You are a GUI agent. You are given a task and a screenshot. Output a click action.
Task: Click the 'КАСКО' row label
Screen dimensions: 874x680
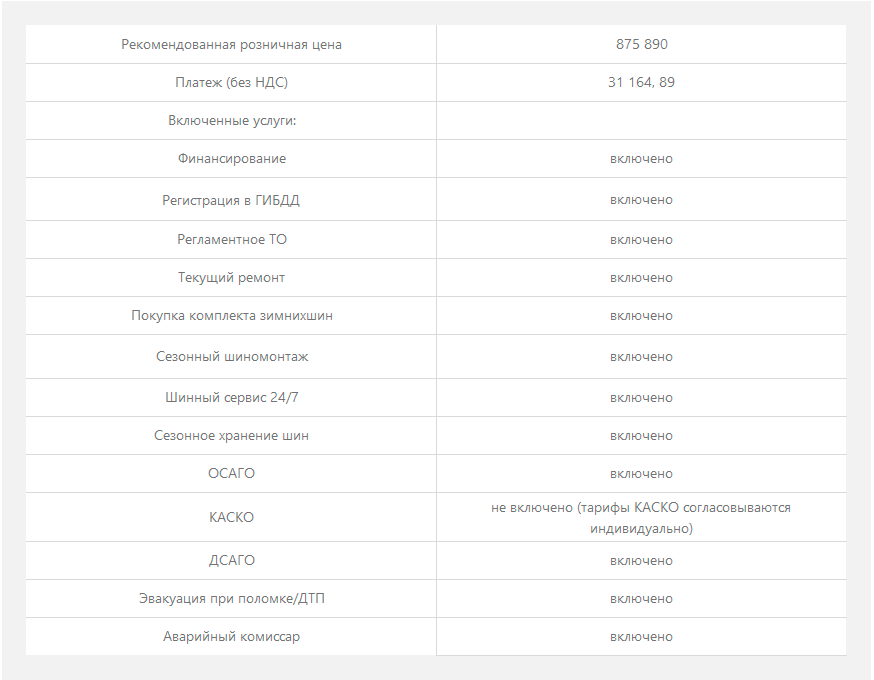click(231, 517)
